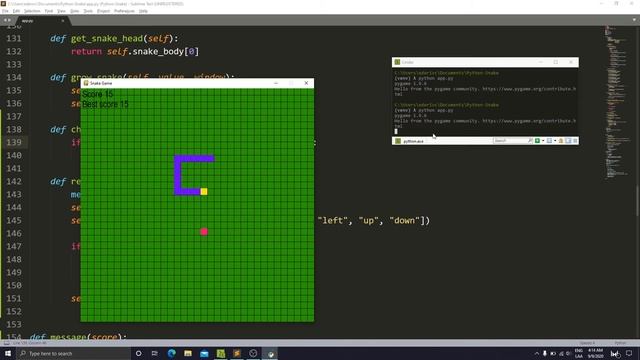Open the Cmder settings menu icon

(x=576, y=140)
